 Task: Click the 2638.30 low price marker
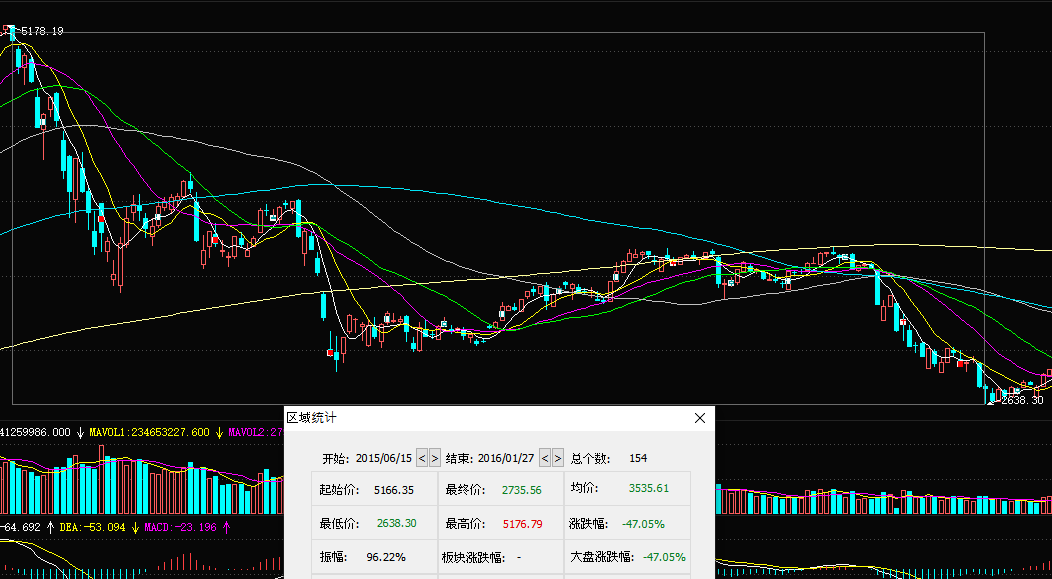coord(1022,399)
